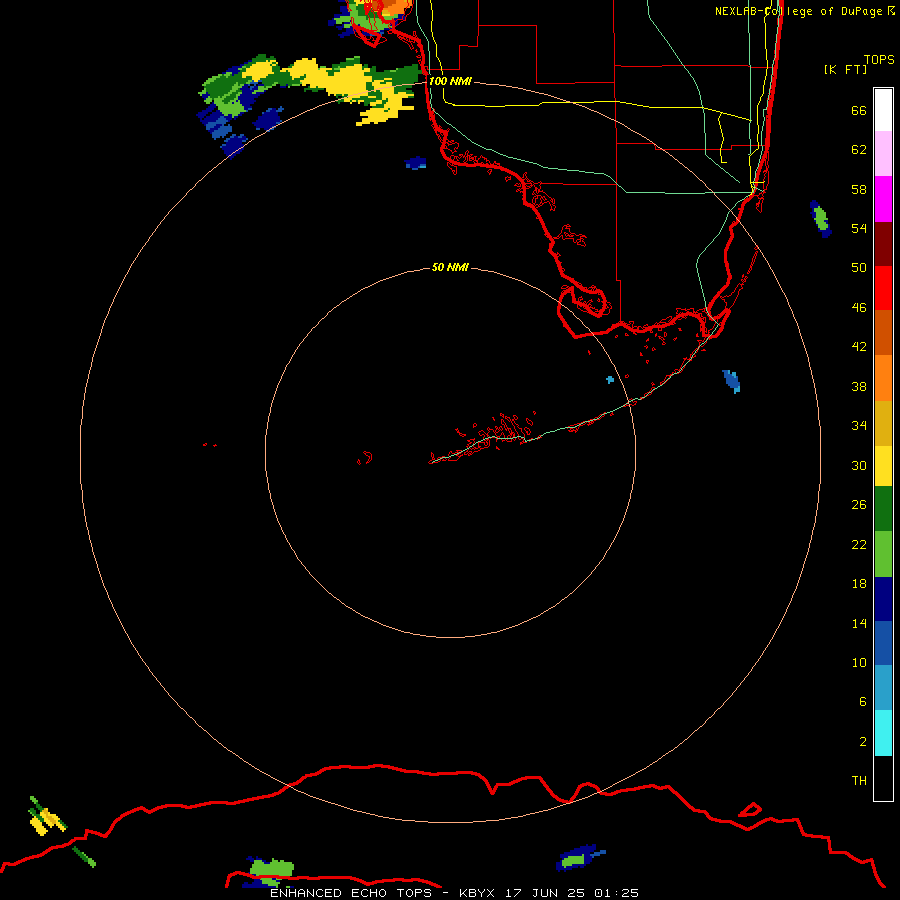
Task: Click the '01:25' timestamp
Action: tap(616, 893)
